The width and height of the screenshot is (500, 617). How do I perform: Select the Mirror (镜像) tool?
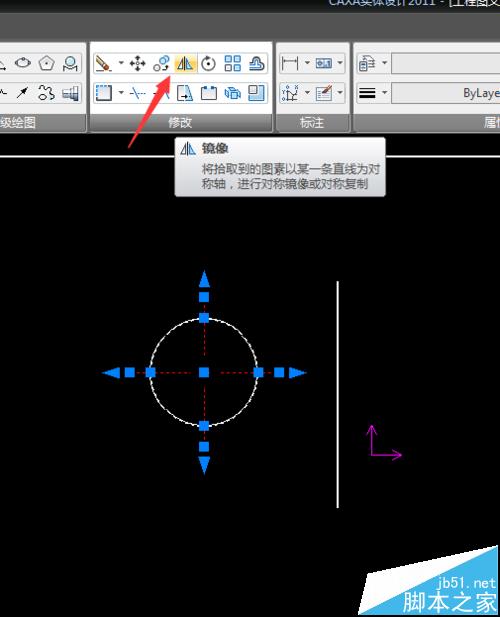click(185, 63)
